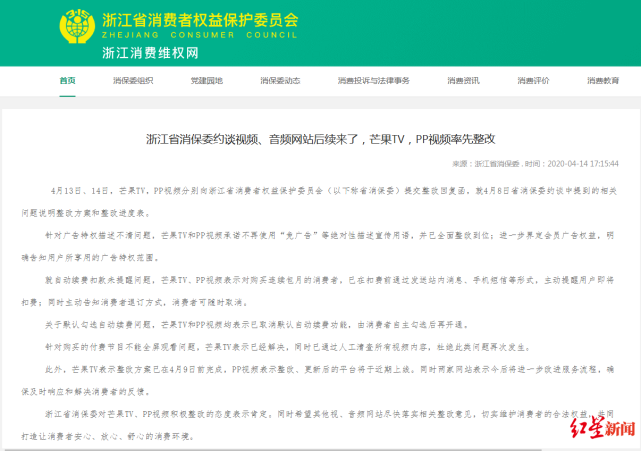Click the timestamp 2020-04-14 17:15:44

tap(583, 164)
